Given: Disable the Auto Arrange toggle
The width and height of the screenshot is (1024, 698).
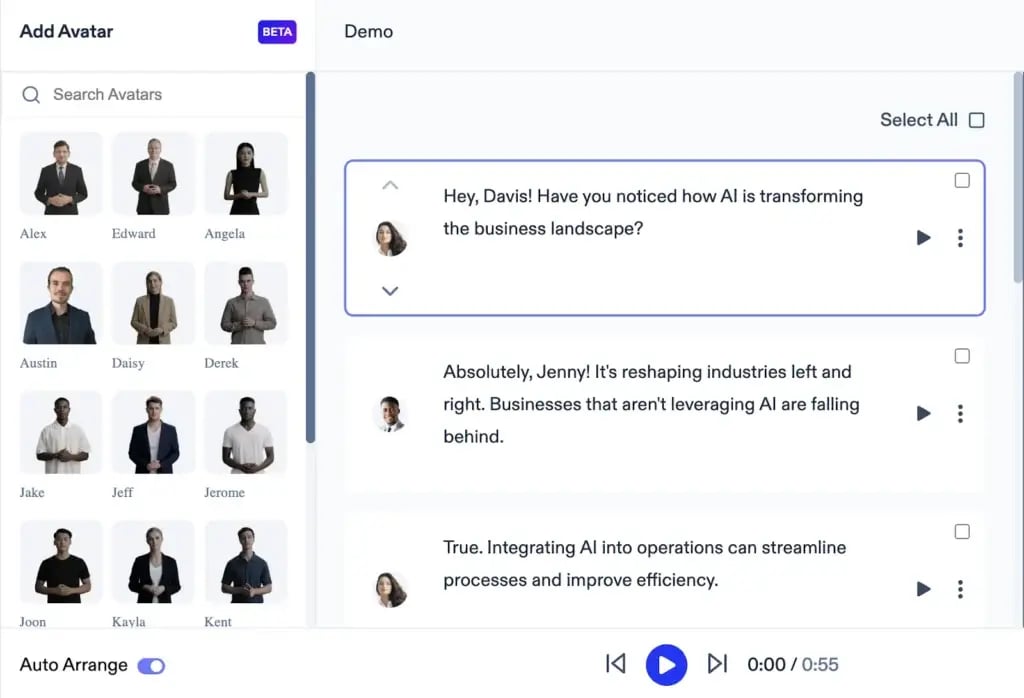Looking at the screenshot, I should point(151,666).
